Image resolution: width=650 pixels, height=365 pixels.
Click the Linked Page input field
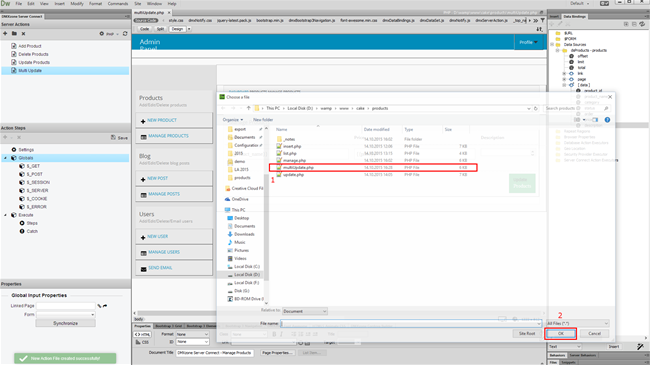pos(65,306)
